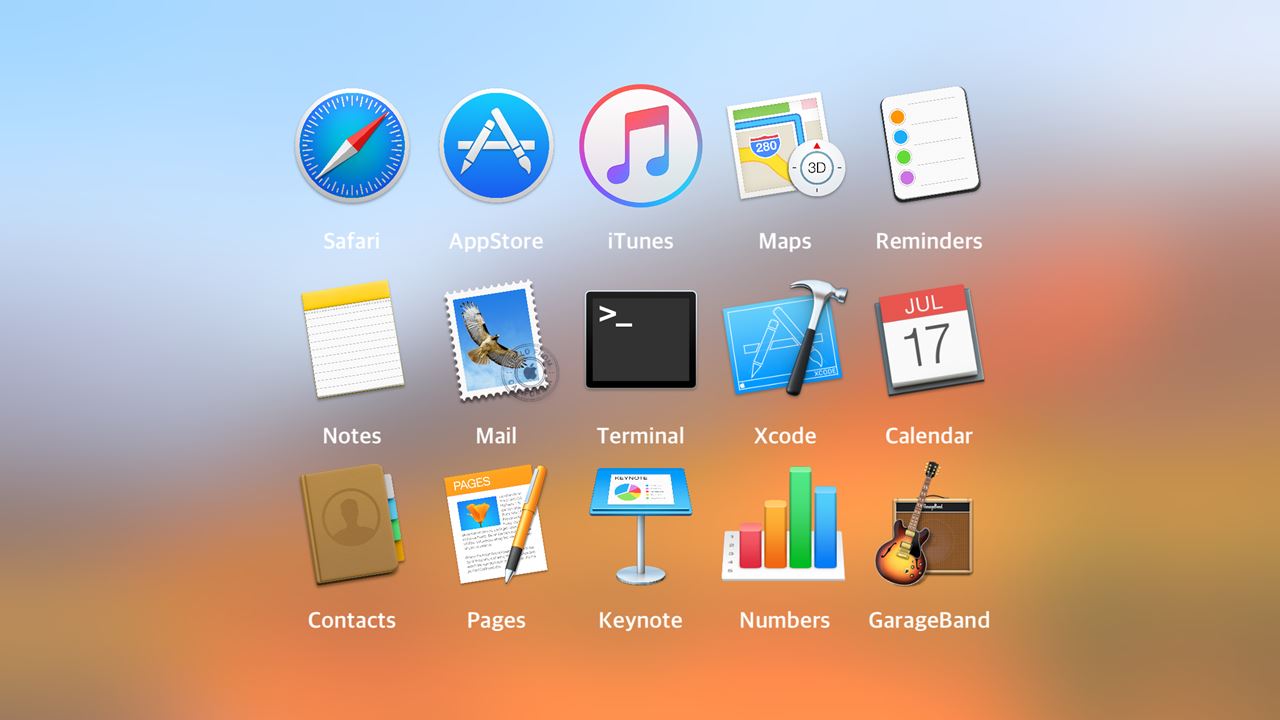Click the AppStore label text
This screenshot has width=1280, height=720.
pos(496,241)
